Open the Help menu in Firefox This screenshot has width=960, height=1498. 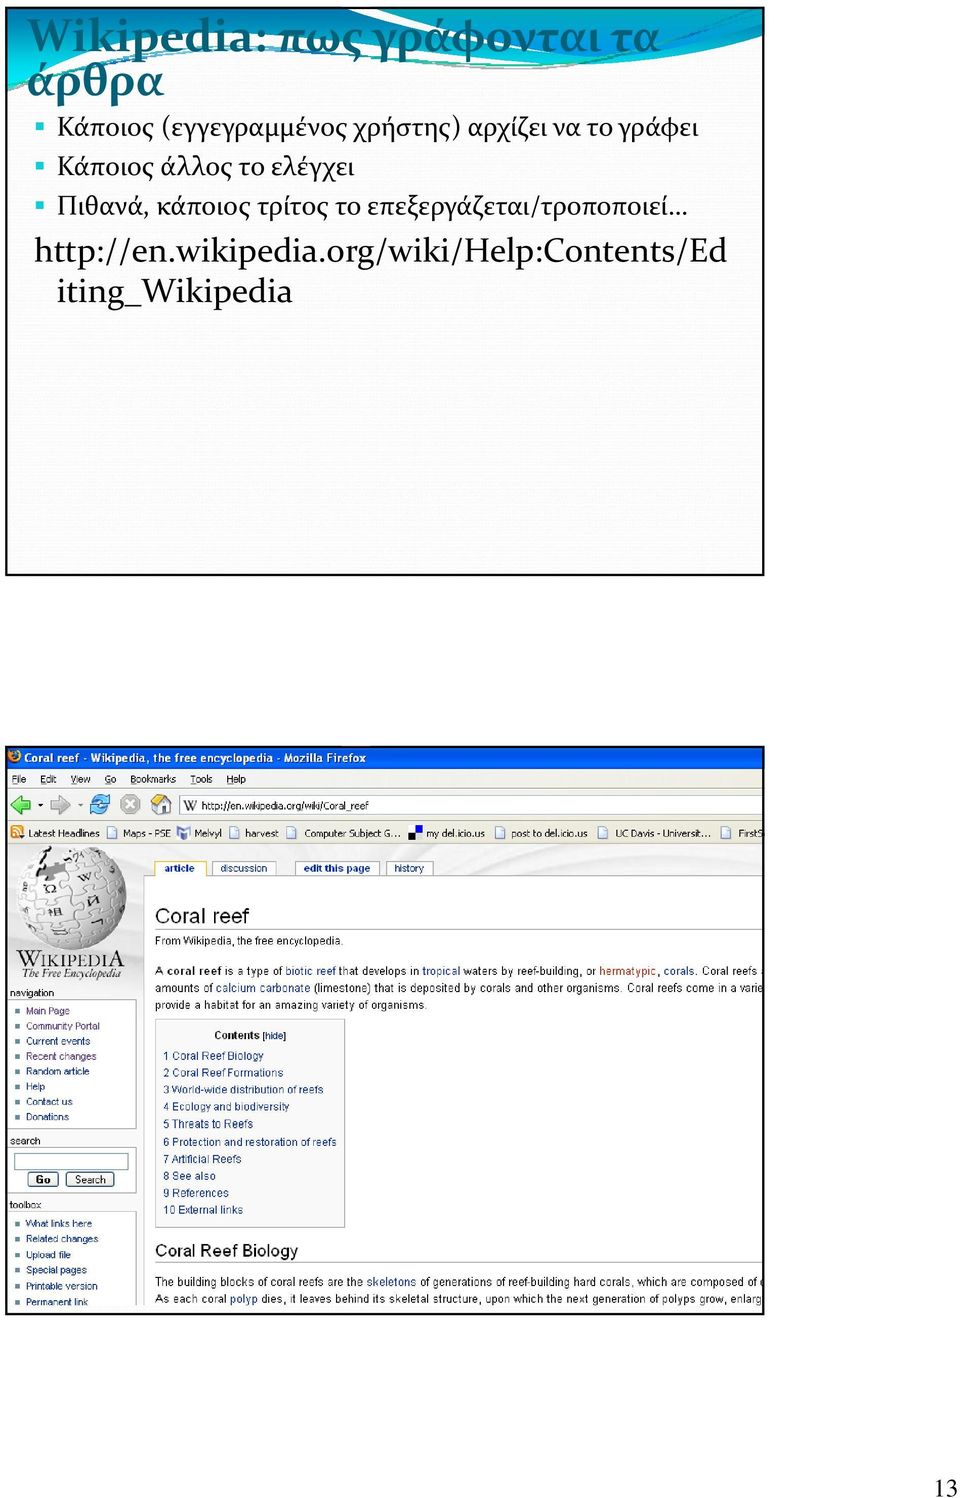236,779
